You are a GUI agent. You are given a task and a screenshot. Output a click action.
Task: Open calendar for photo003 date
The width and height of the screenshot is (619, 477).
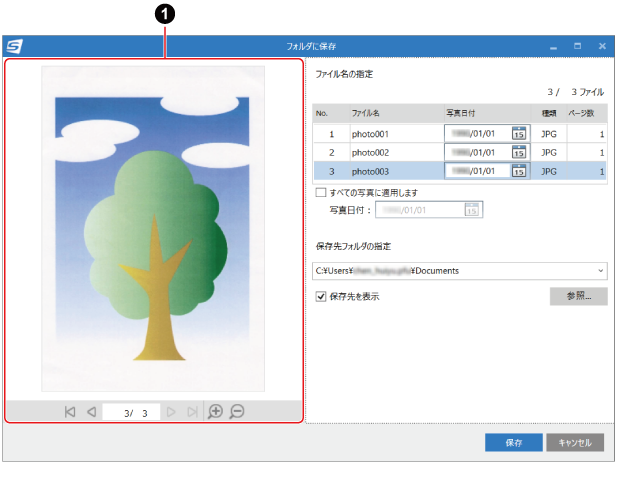(519, 171)
